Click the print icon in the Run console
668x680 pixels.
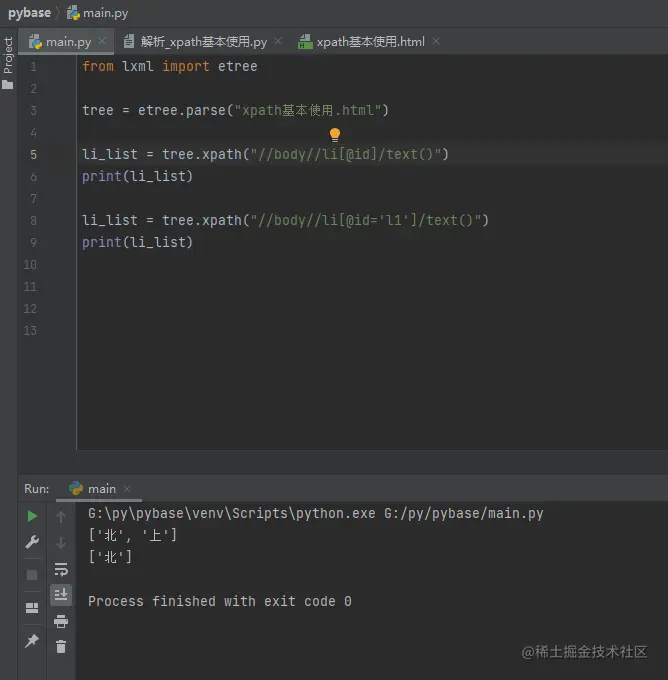pos(61,621)
